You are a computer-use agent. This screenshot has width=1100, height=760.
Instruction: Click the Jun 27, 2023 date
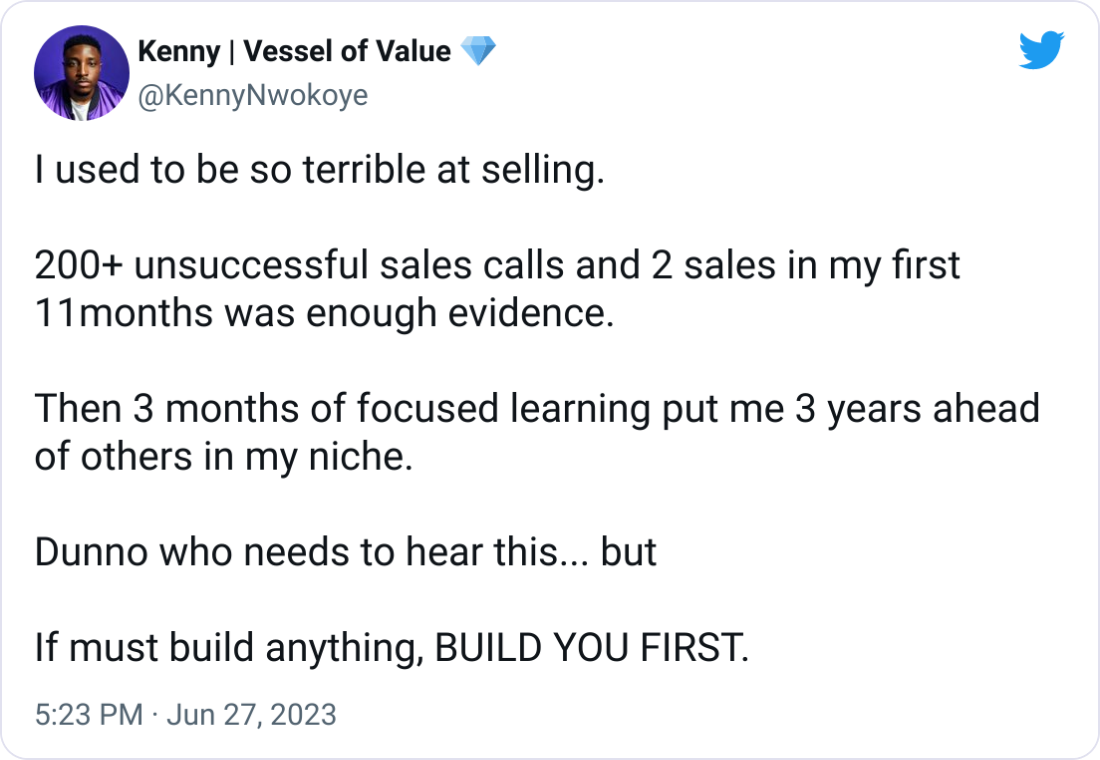[x=252, y=715]
